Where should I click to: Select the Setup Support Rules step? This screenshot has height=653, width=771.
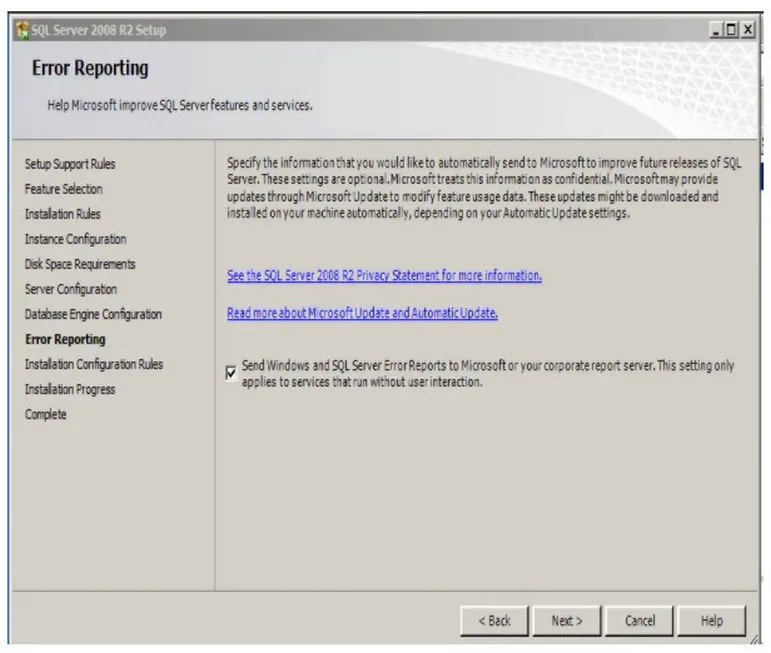[70, 164]
